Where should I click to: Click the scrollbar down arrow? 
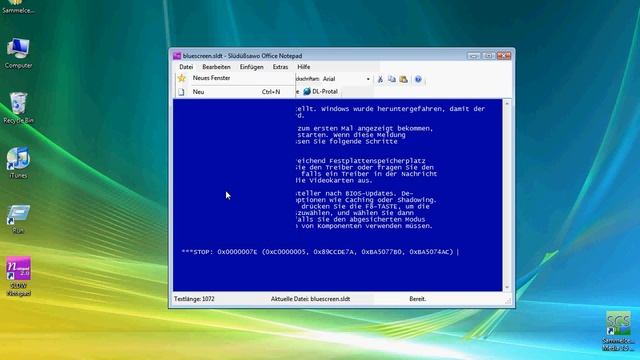tap(507, 287)
